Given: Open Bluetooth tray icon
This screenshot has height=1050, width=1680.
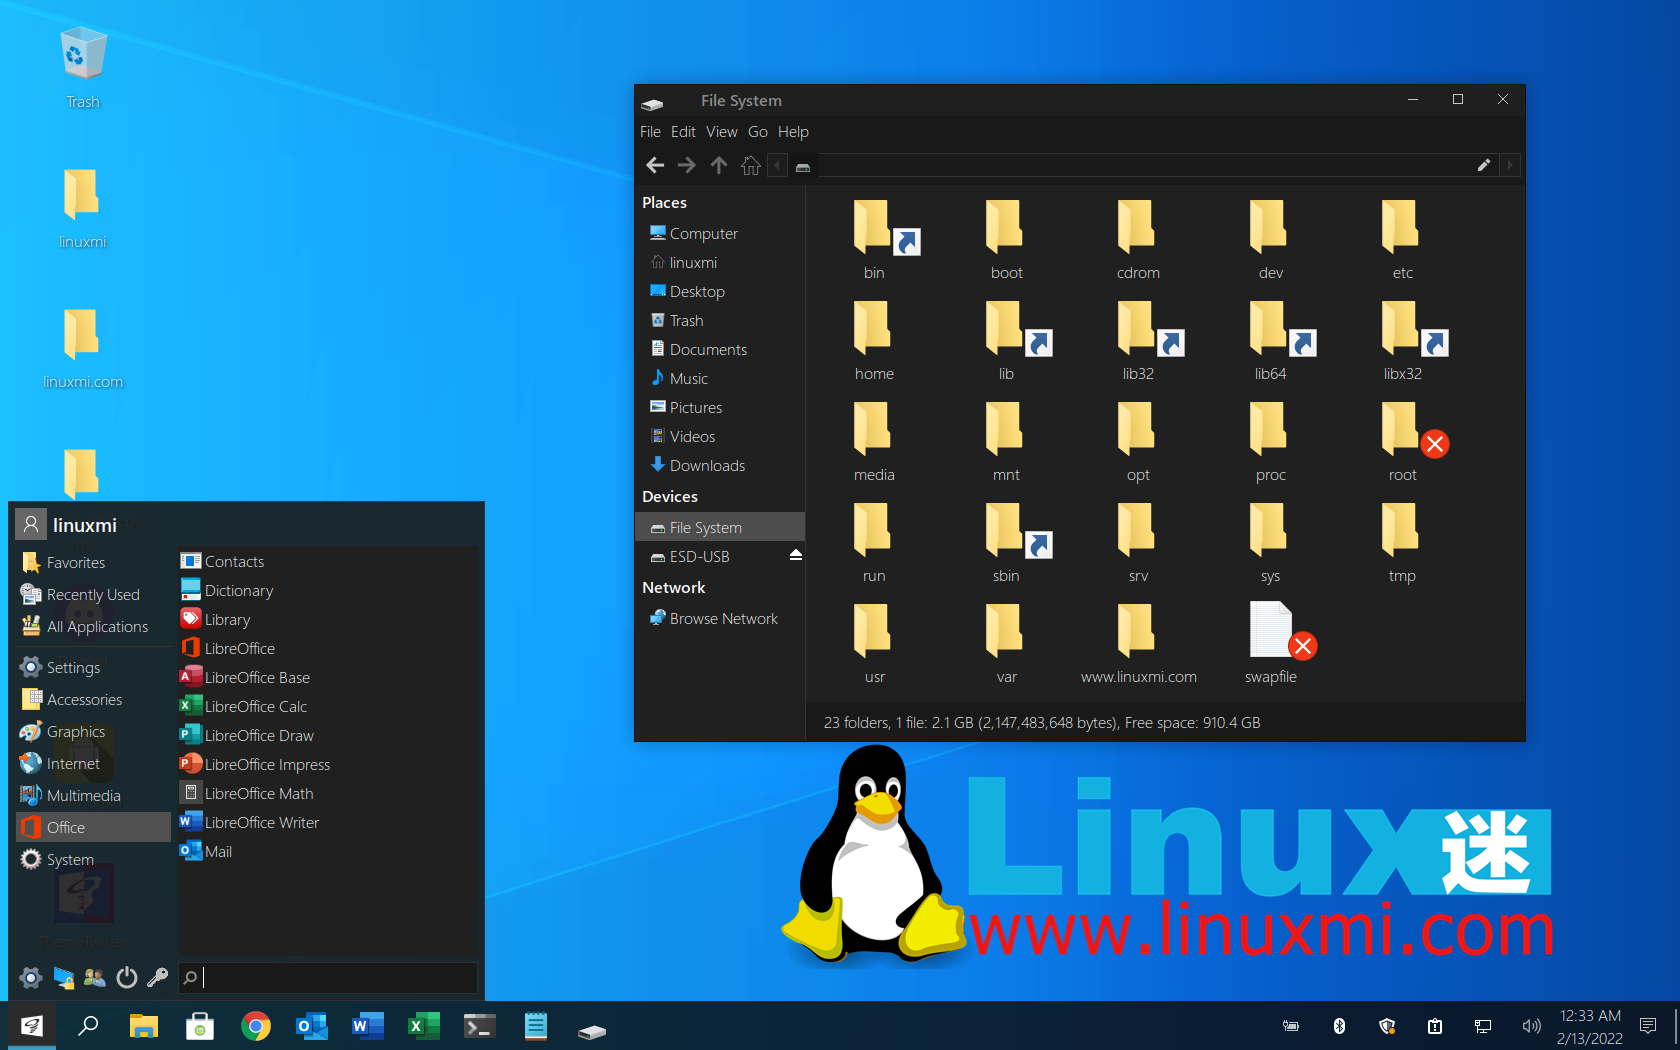Looking at the screenshot, I should (x=1339, y=1026).
